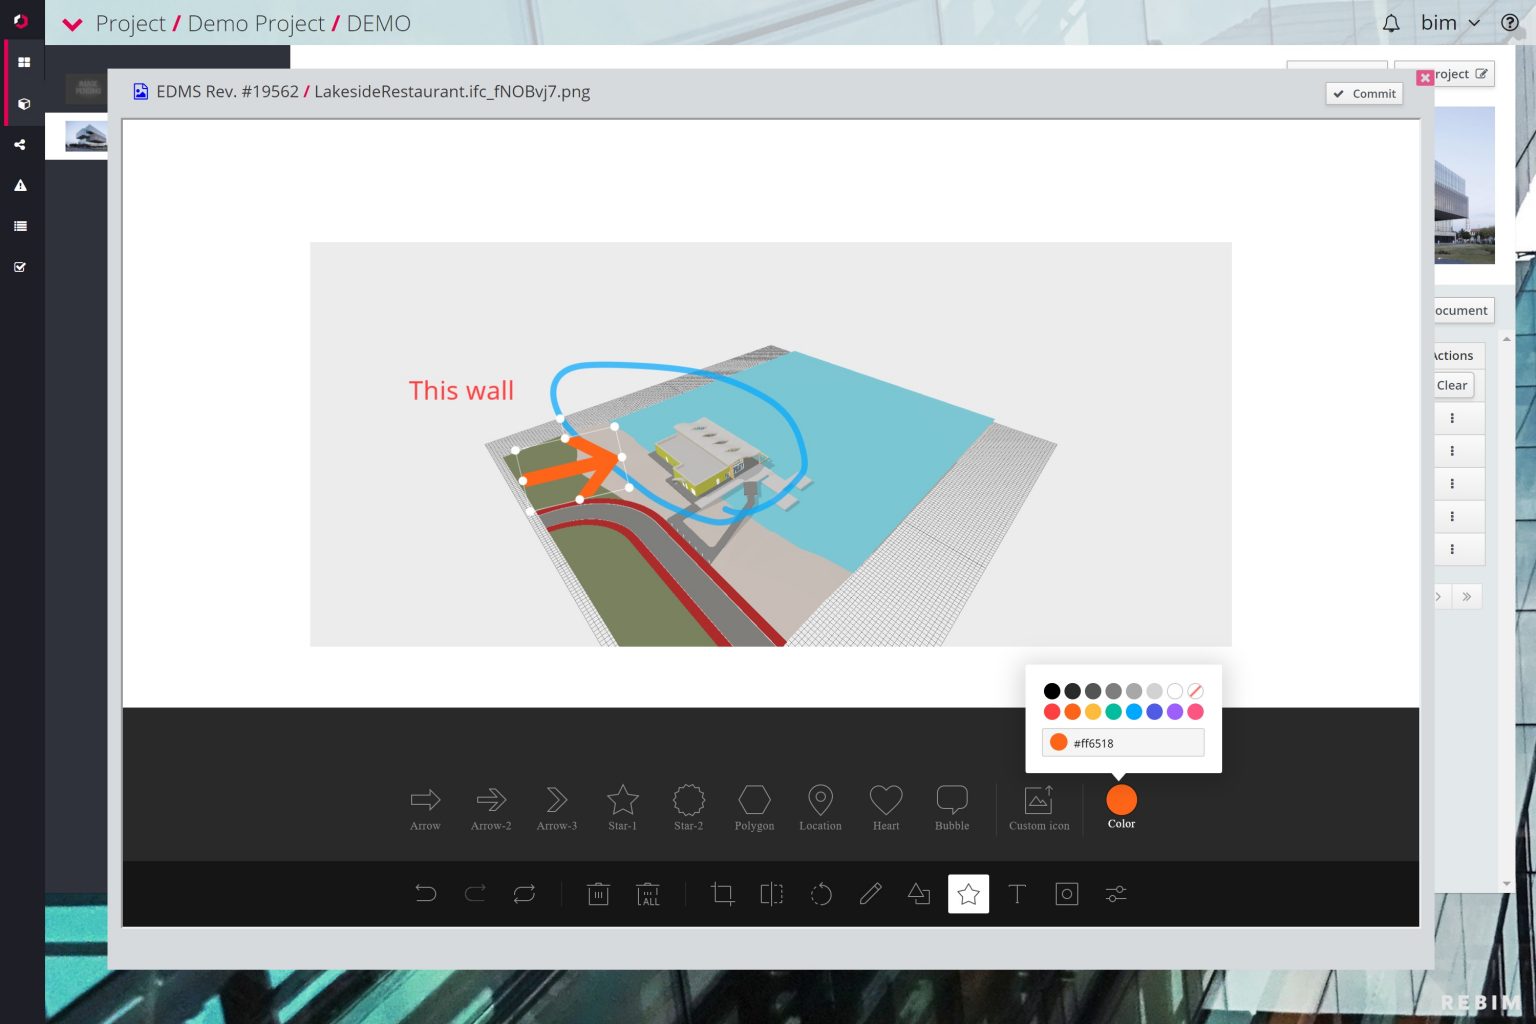
Task: Delete ALL objects
Action: [648, 894]
